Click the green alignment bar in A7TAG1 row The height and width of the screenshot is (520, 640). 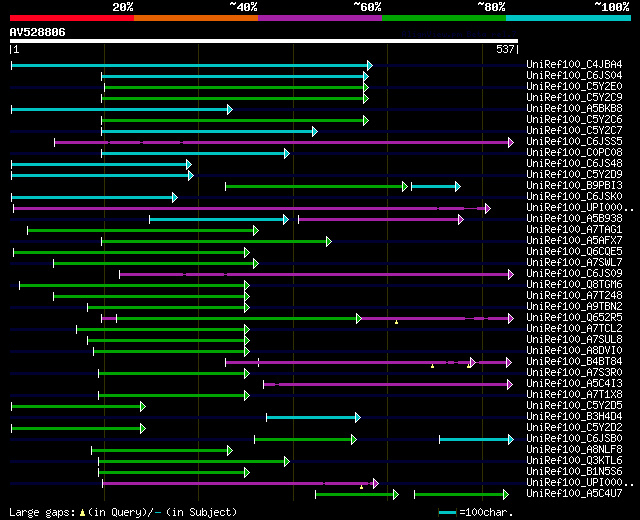(143, 231)
